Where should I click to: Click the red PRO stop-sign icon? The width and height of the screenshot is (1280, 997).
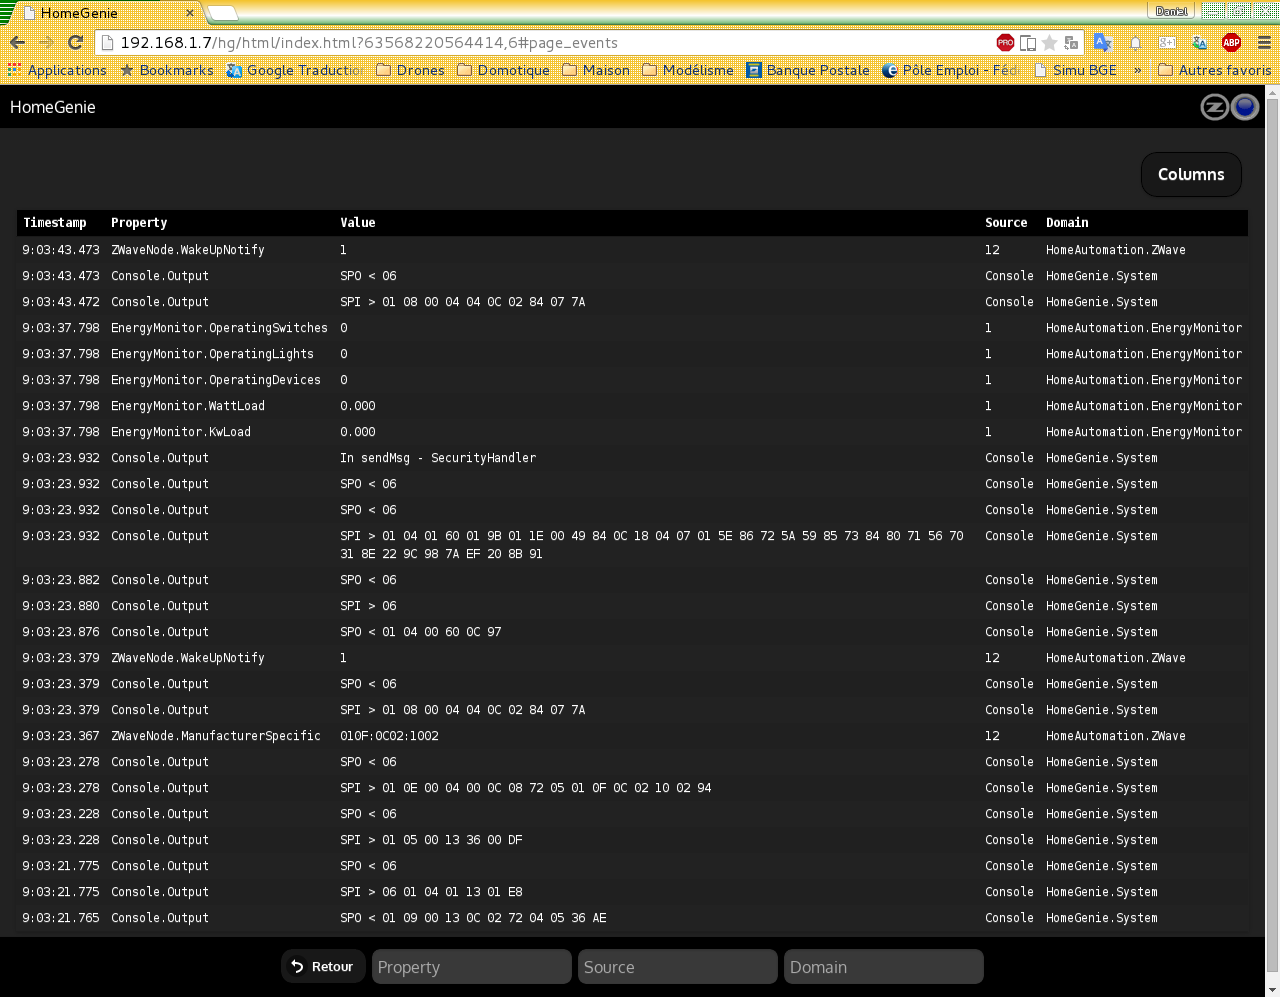tap(1005, 43)
